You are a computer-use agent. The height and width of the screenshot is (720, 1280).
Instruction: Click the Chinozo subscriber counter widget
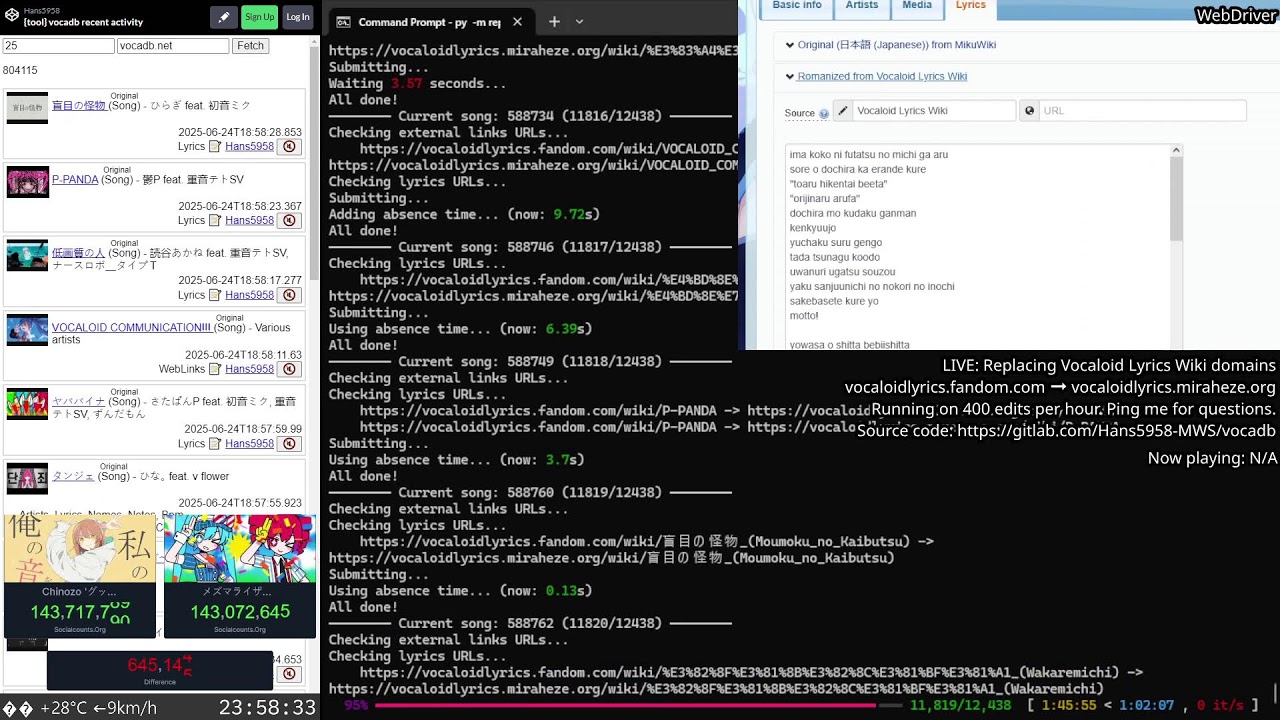click(80, 576)
